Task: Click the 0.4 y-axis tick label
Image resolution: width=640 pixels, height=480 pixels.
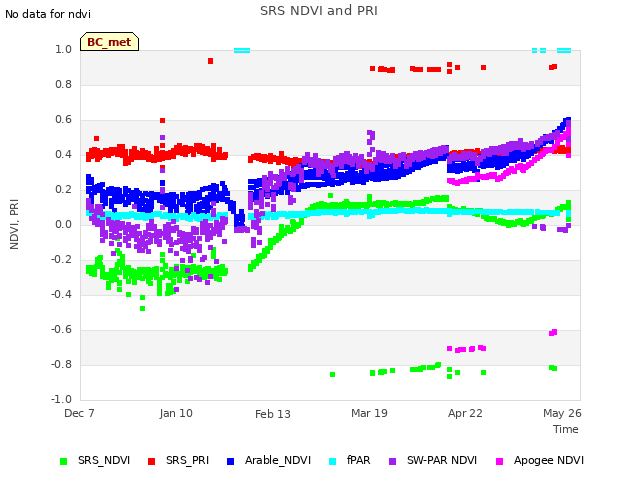Action: pos(63,154)
